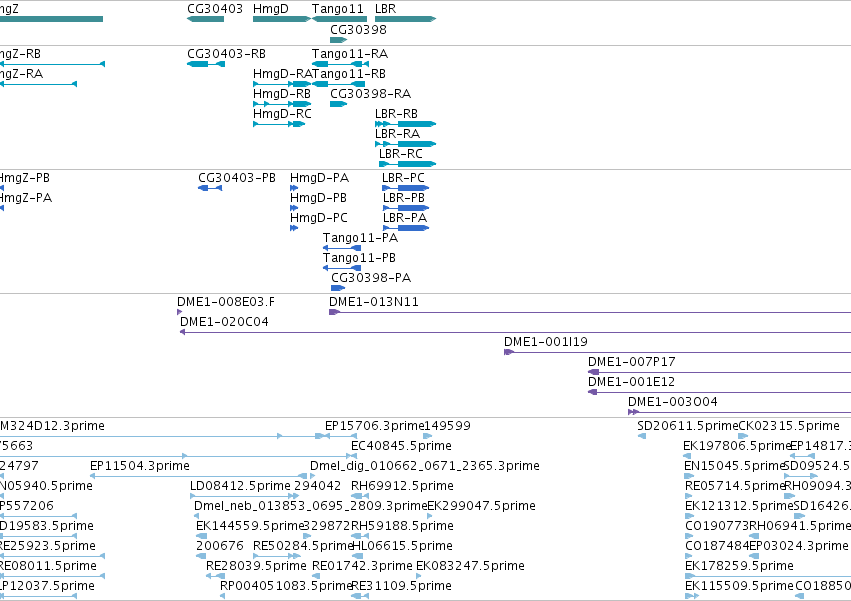Select the LBR-PC protein label
851x601 pixels.
click(x=403, y=178)
